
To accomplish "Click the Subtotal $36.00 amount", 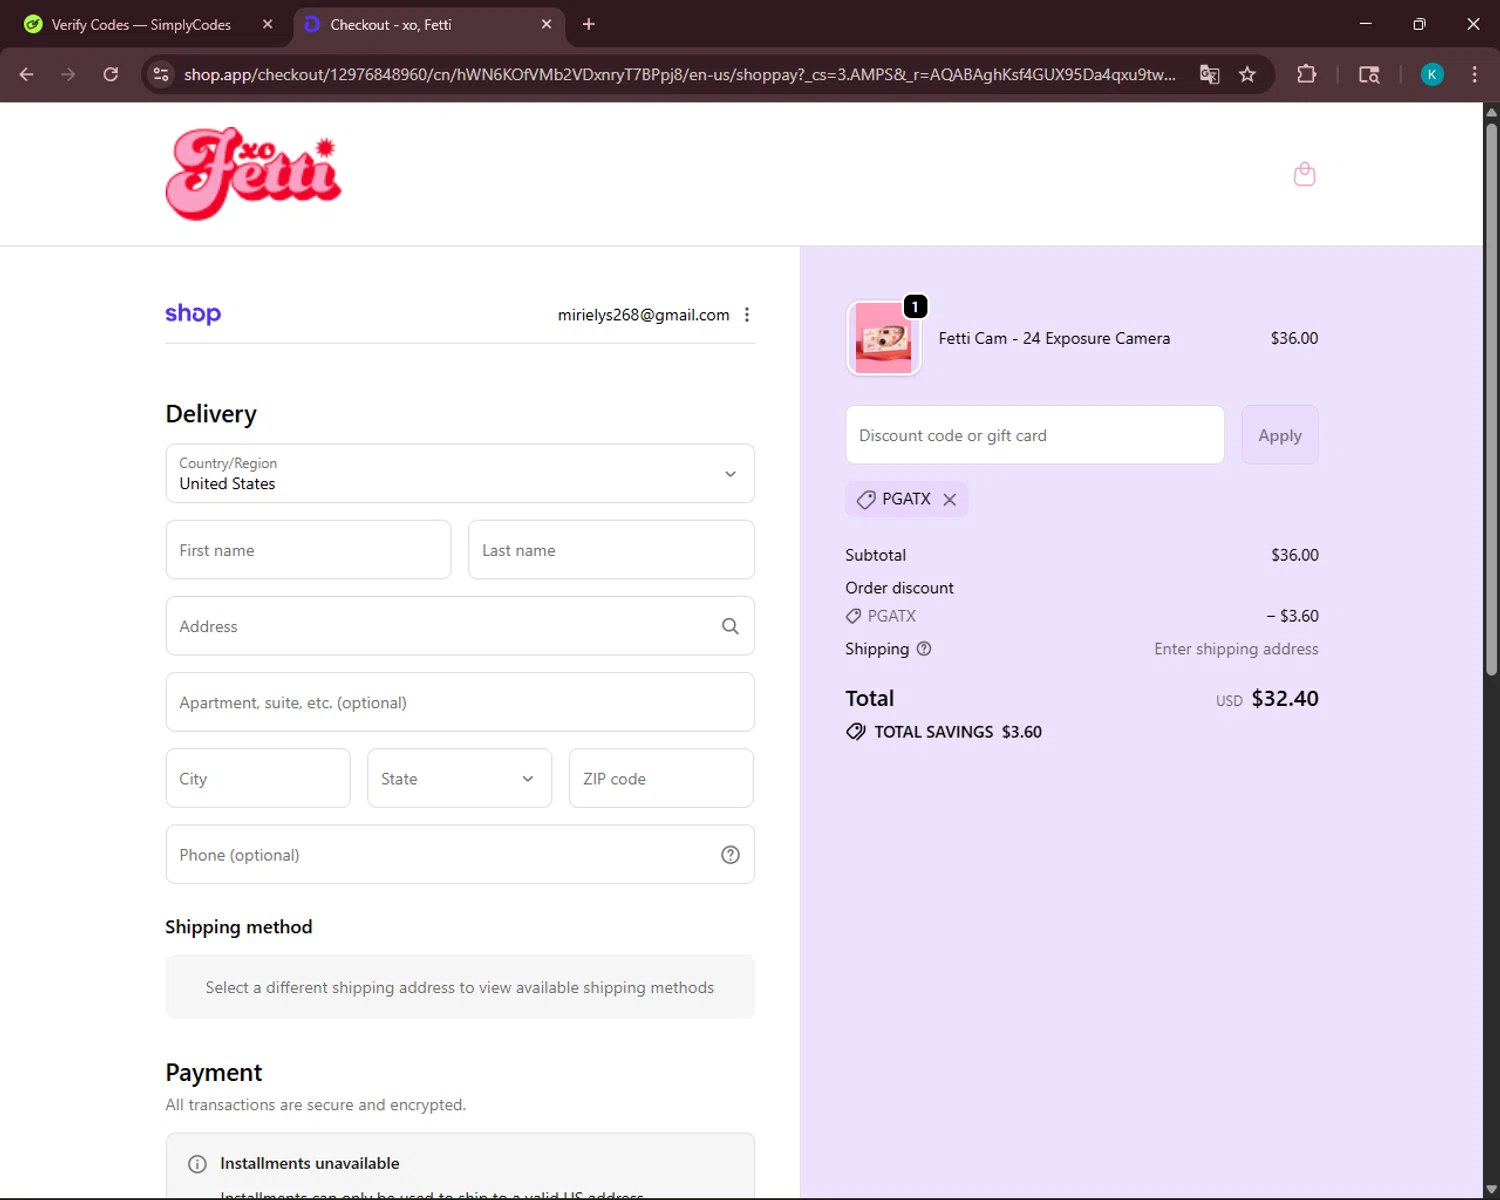I will 1295,555.
